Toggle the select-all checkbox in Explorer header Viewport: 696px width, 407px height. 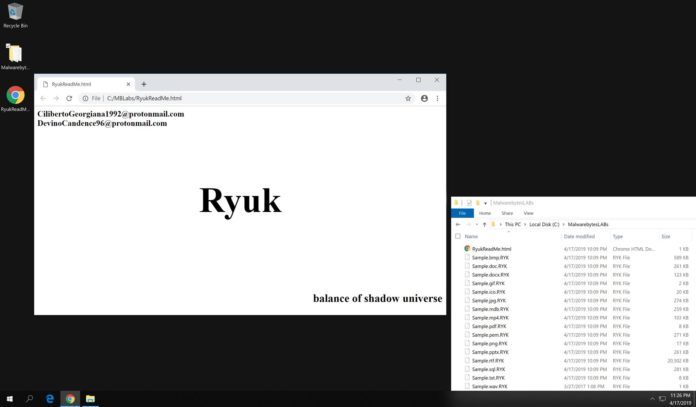click(458, 237)
